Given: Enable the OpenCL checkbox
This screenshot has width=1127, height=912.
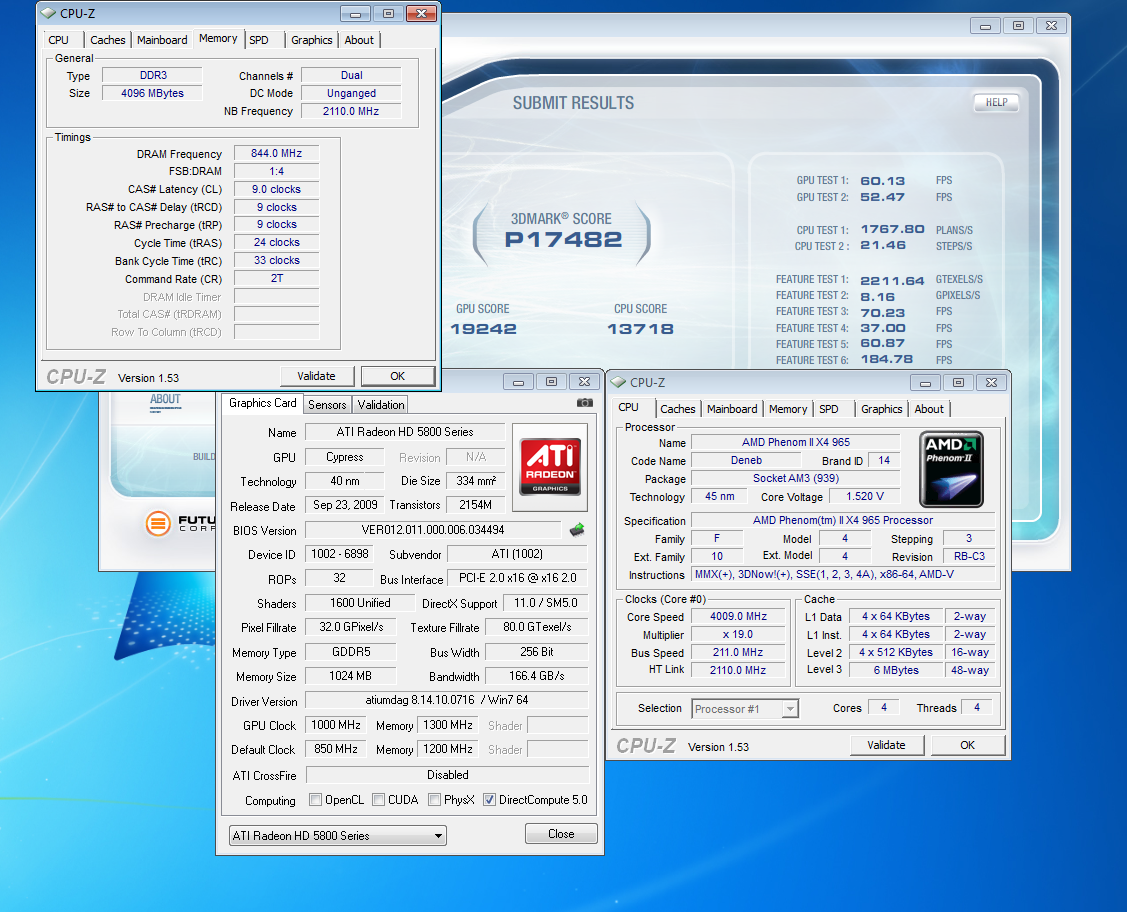Looking at the screenshot, I should pos(315,800).
